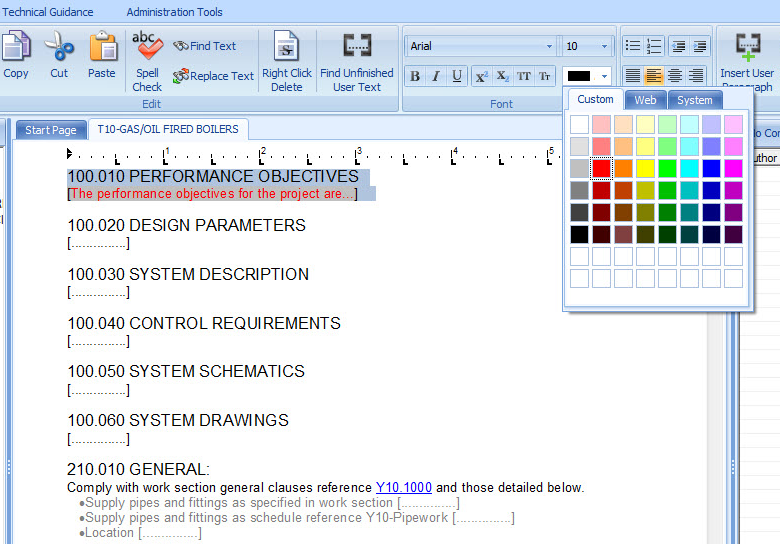This screenshot has width=780, height=544.
Task: Switch to the Start Page tab
Action: (x=51, y=130)
